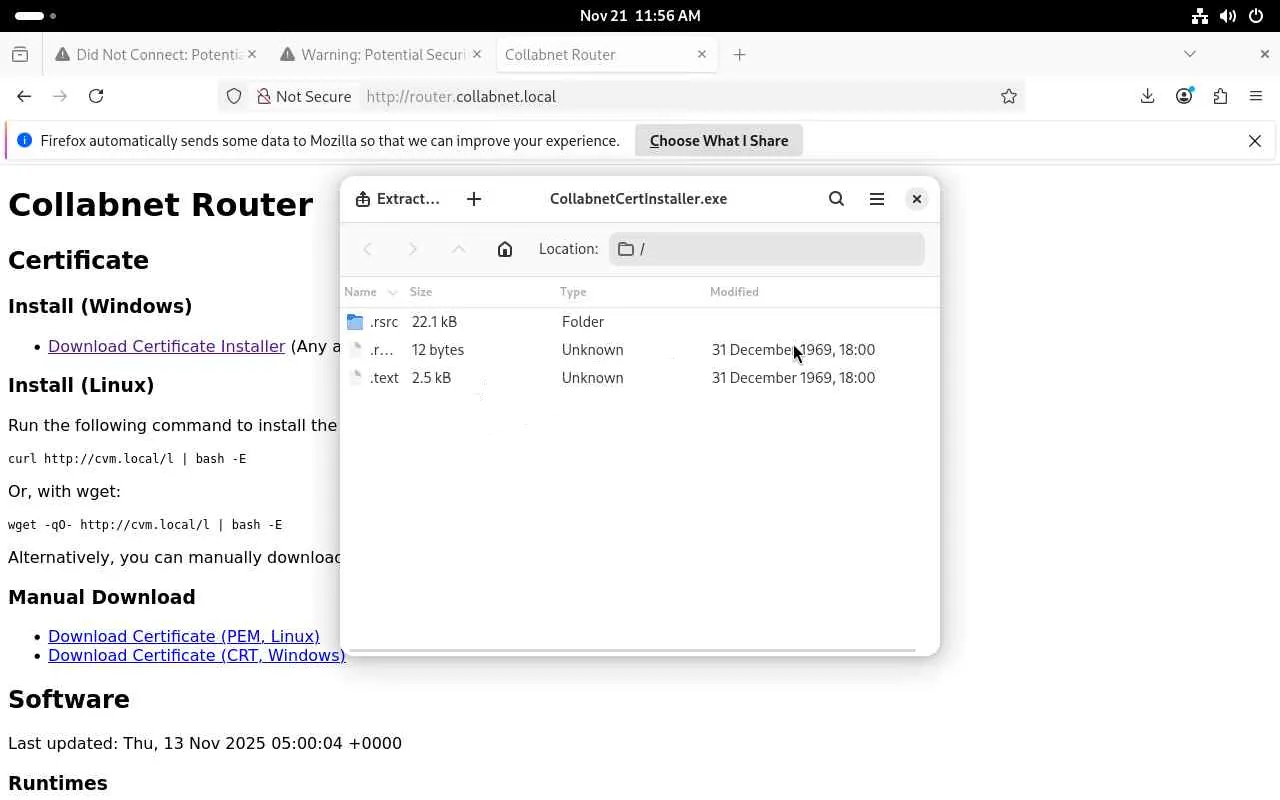Click the horizontal scrollbar of archive manager
The width and height of the screenshot is (1280, 800).
632,651
